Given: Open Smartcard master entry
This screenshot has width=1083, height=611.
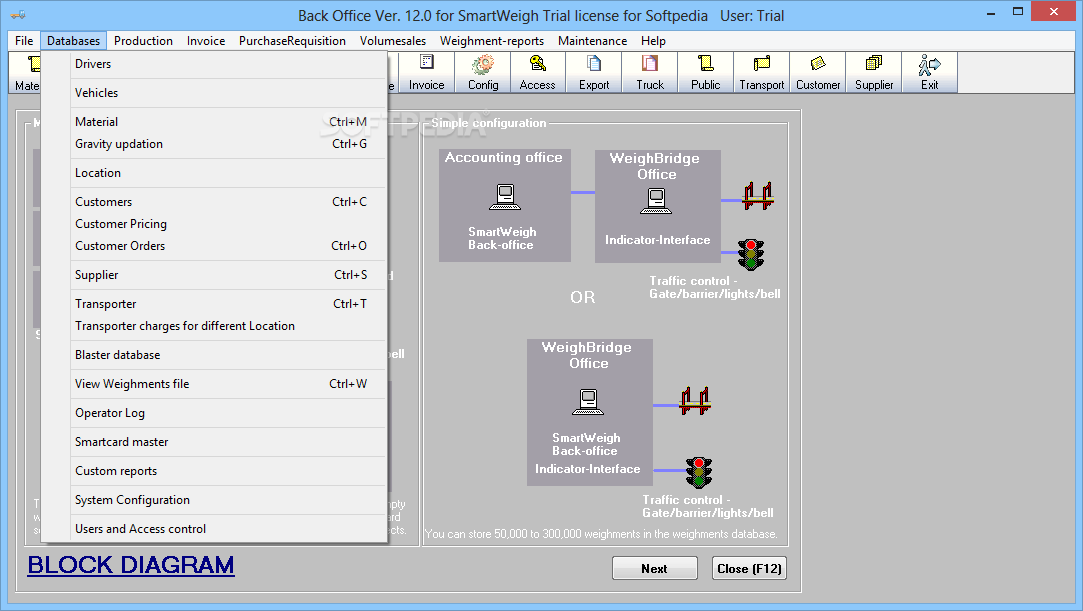Looking at the screenshot, I should pyautogui.click(x=214, y=442).
